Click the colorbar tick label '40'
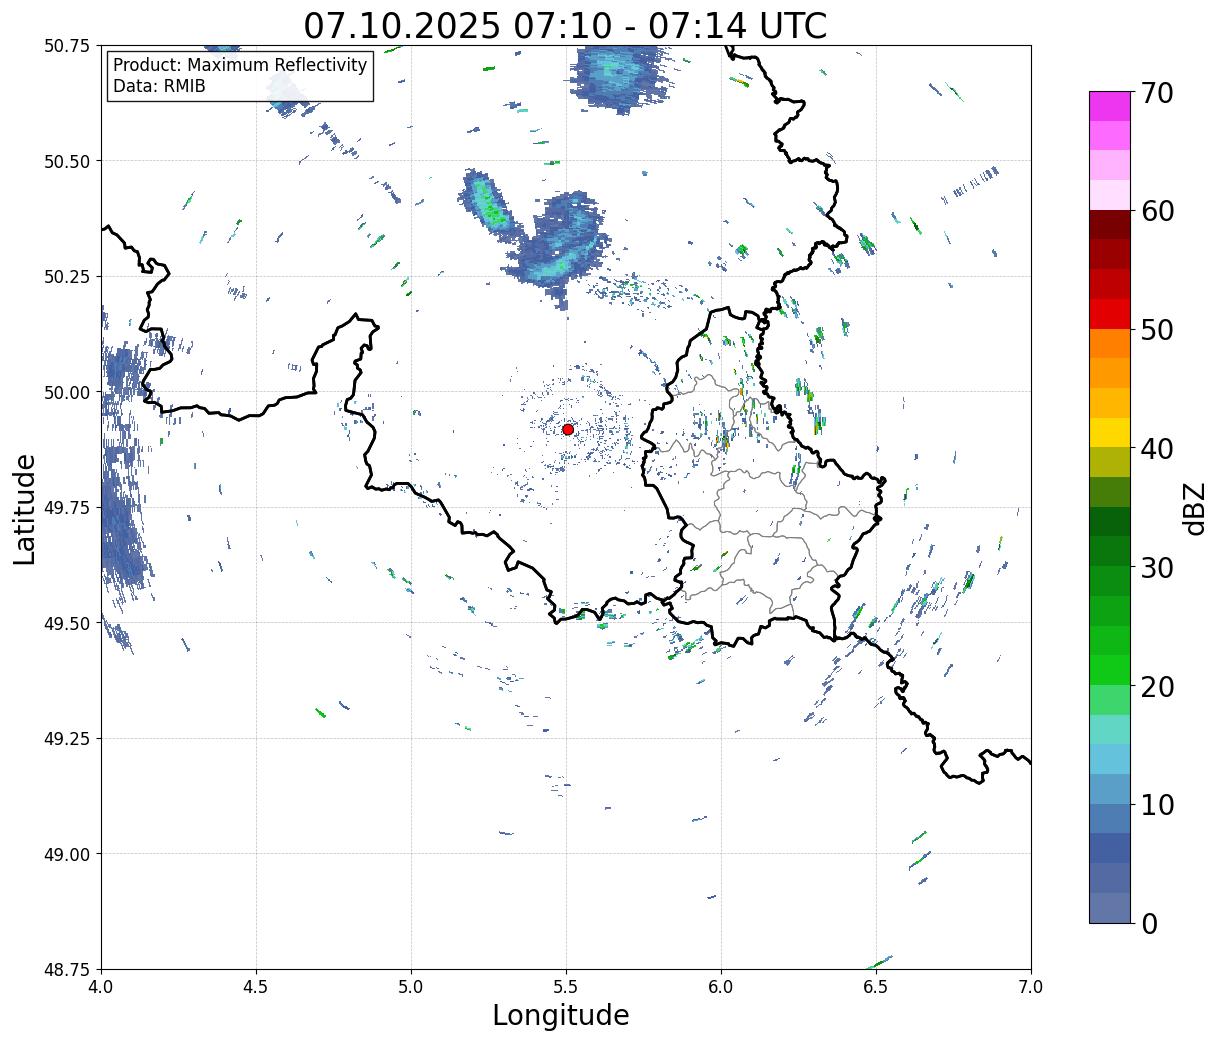This screenshot has width=1219, height=1040. tap(1156, 448)
